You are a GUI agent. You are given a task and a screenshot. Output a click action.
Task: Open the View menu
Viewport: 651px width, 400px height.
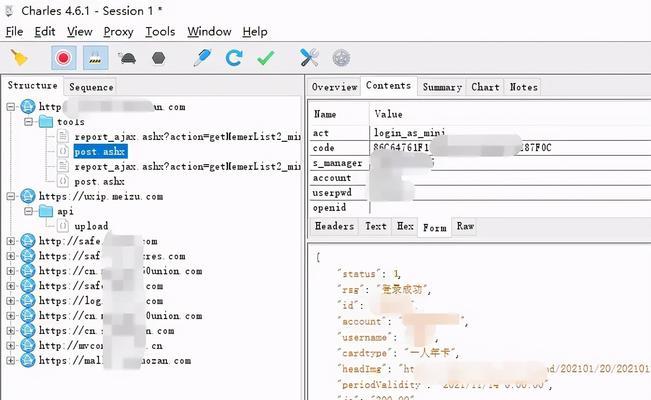(x=80, y=32)
